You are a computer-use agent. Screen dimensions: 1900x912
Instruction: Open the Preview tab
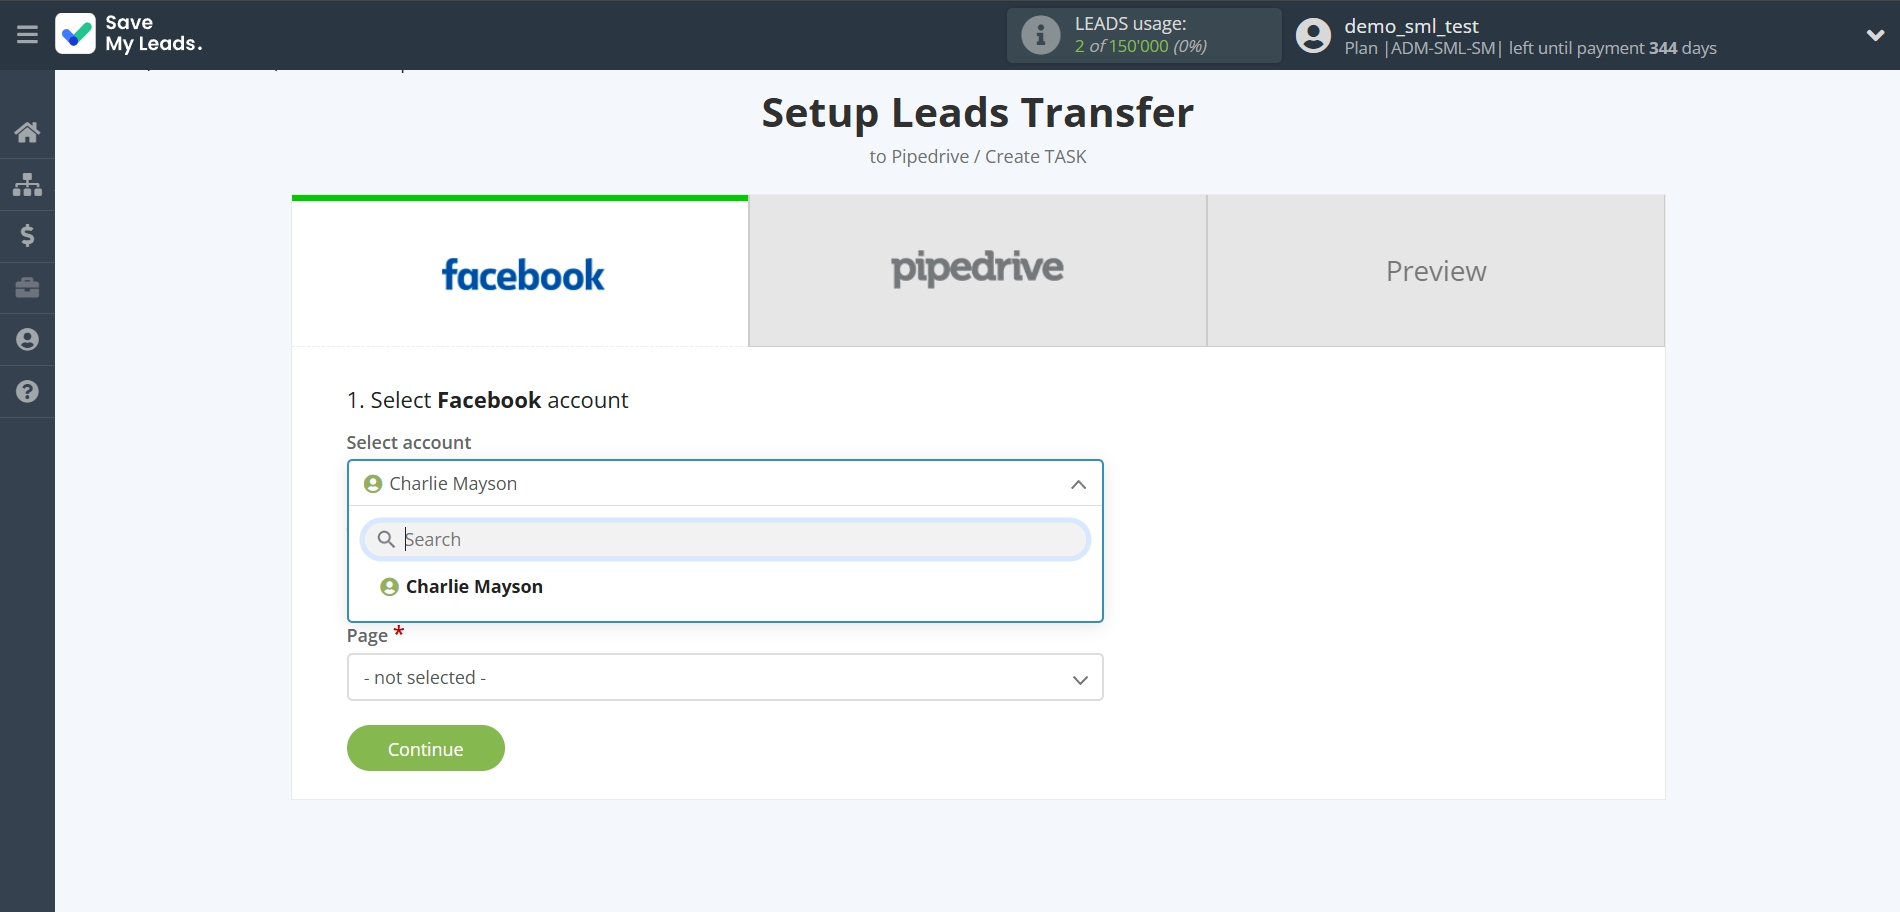pyautogui.click(x=1435, y=271)
